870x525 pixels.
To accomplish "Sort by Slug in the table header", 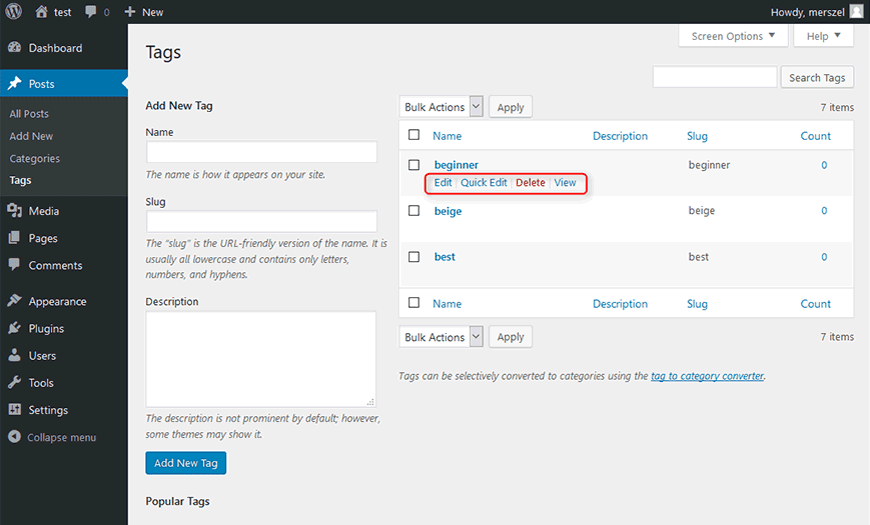I will coord(697,136).
